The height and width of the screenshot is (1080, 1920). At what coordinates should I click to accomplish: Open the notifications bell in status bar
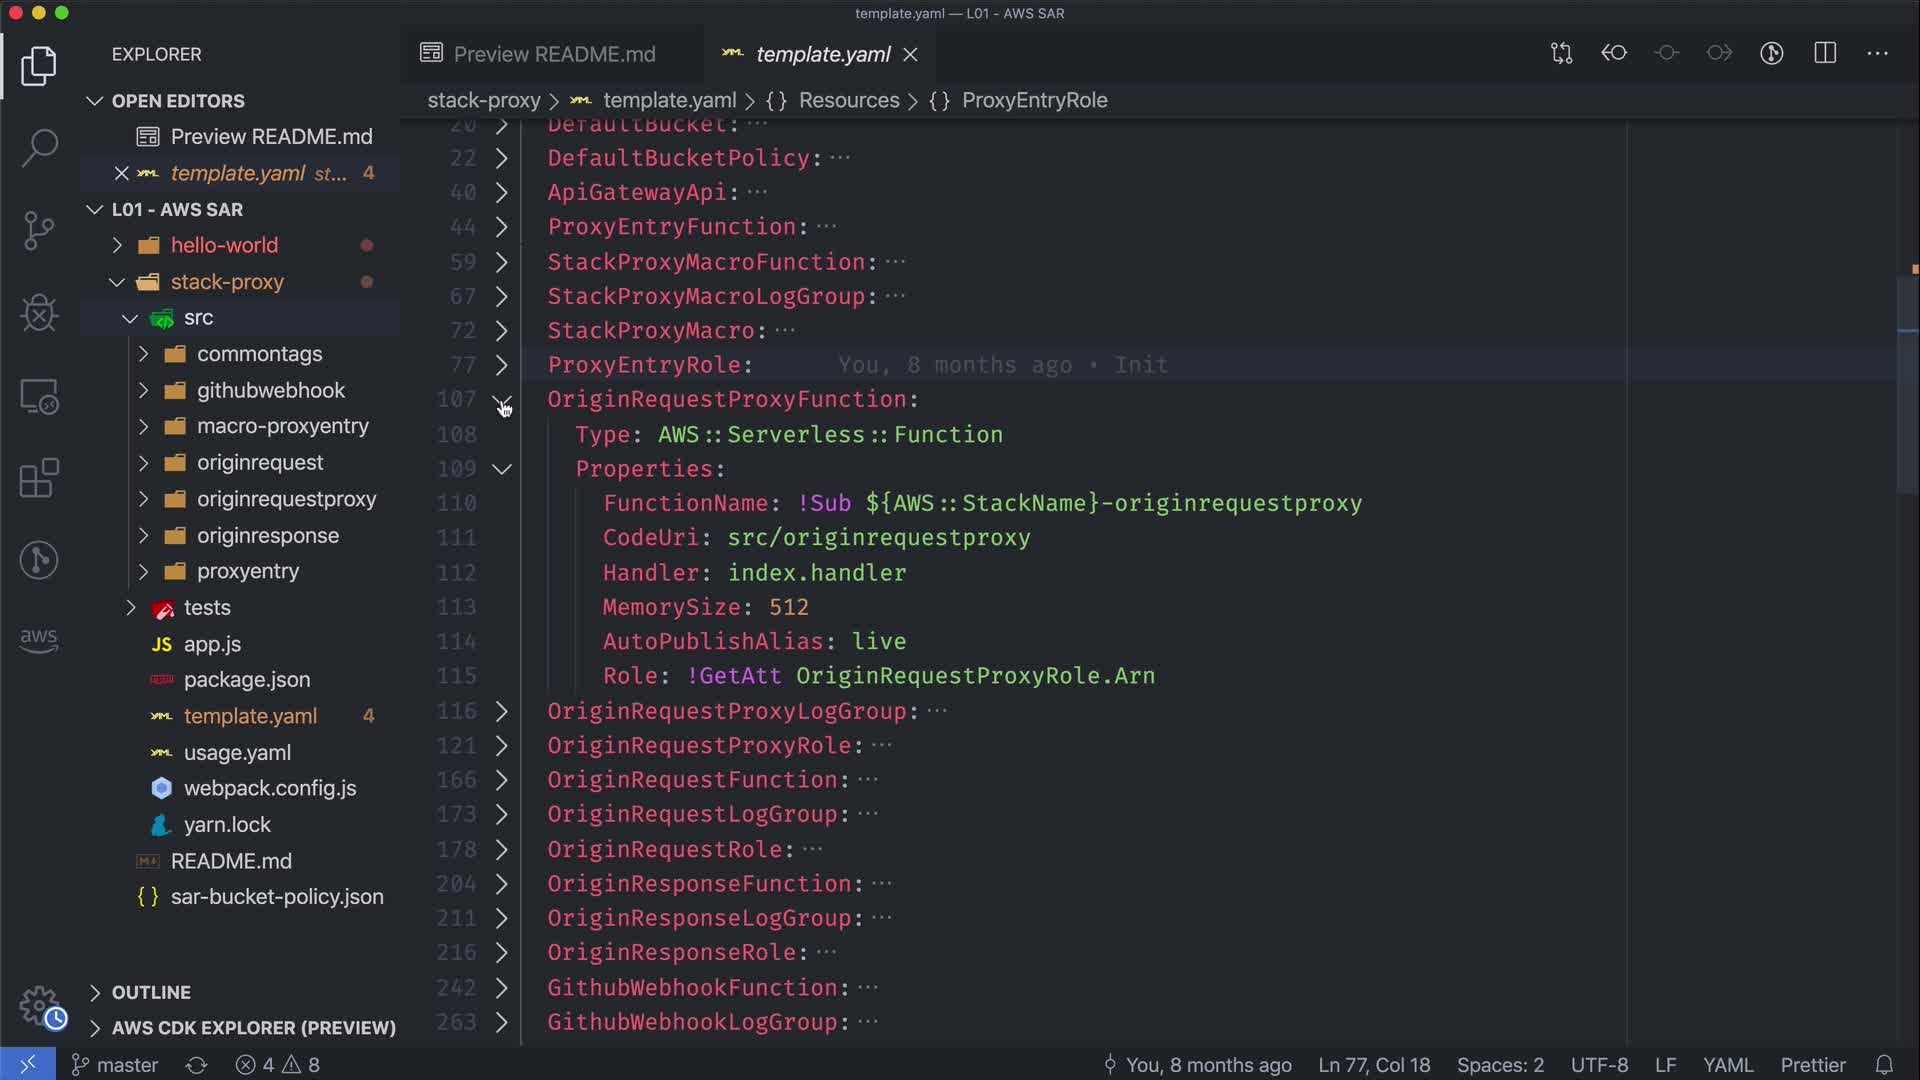[x=1884, y=1065]
